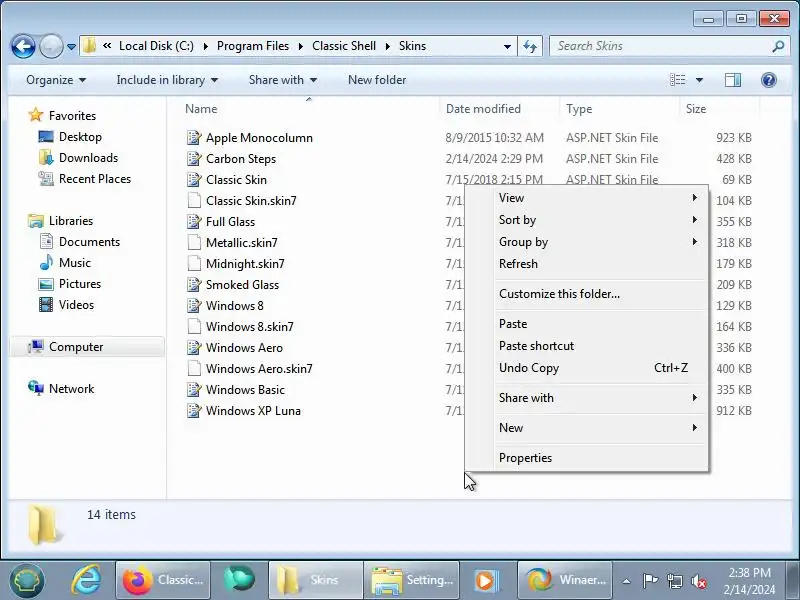Open the recent pages dropdown arrow
Viewport: 800px width, 600px height.
click(71, 47)
